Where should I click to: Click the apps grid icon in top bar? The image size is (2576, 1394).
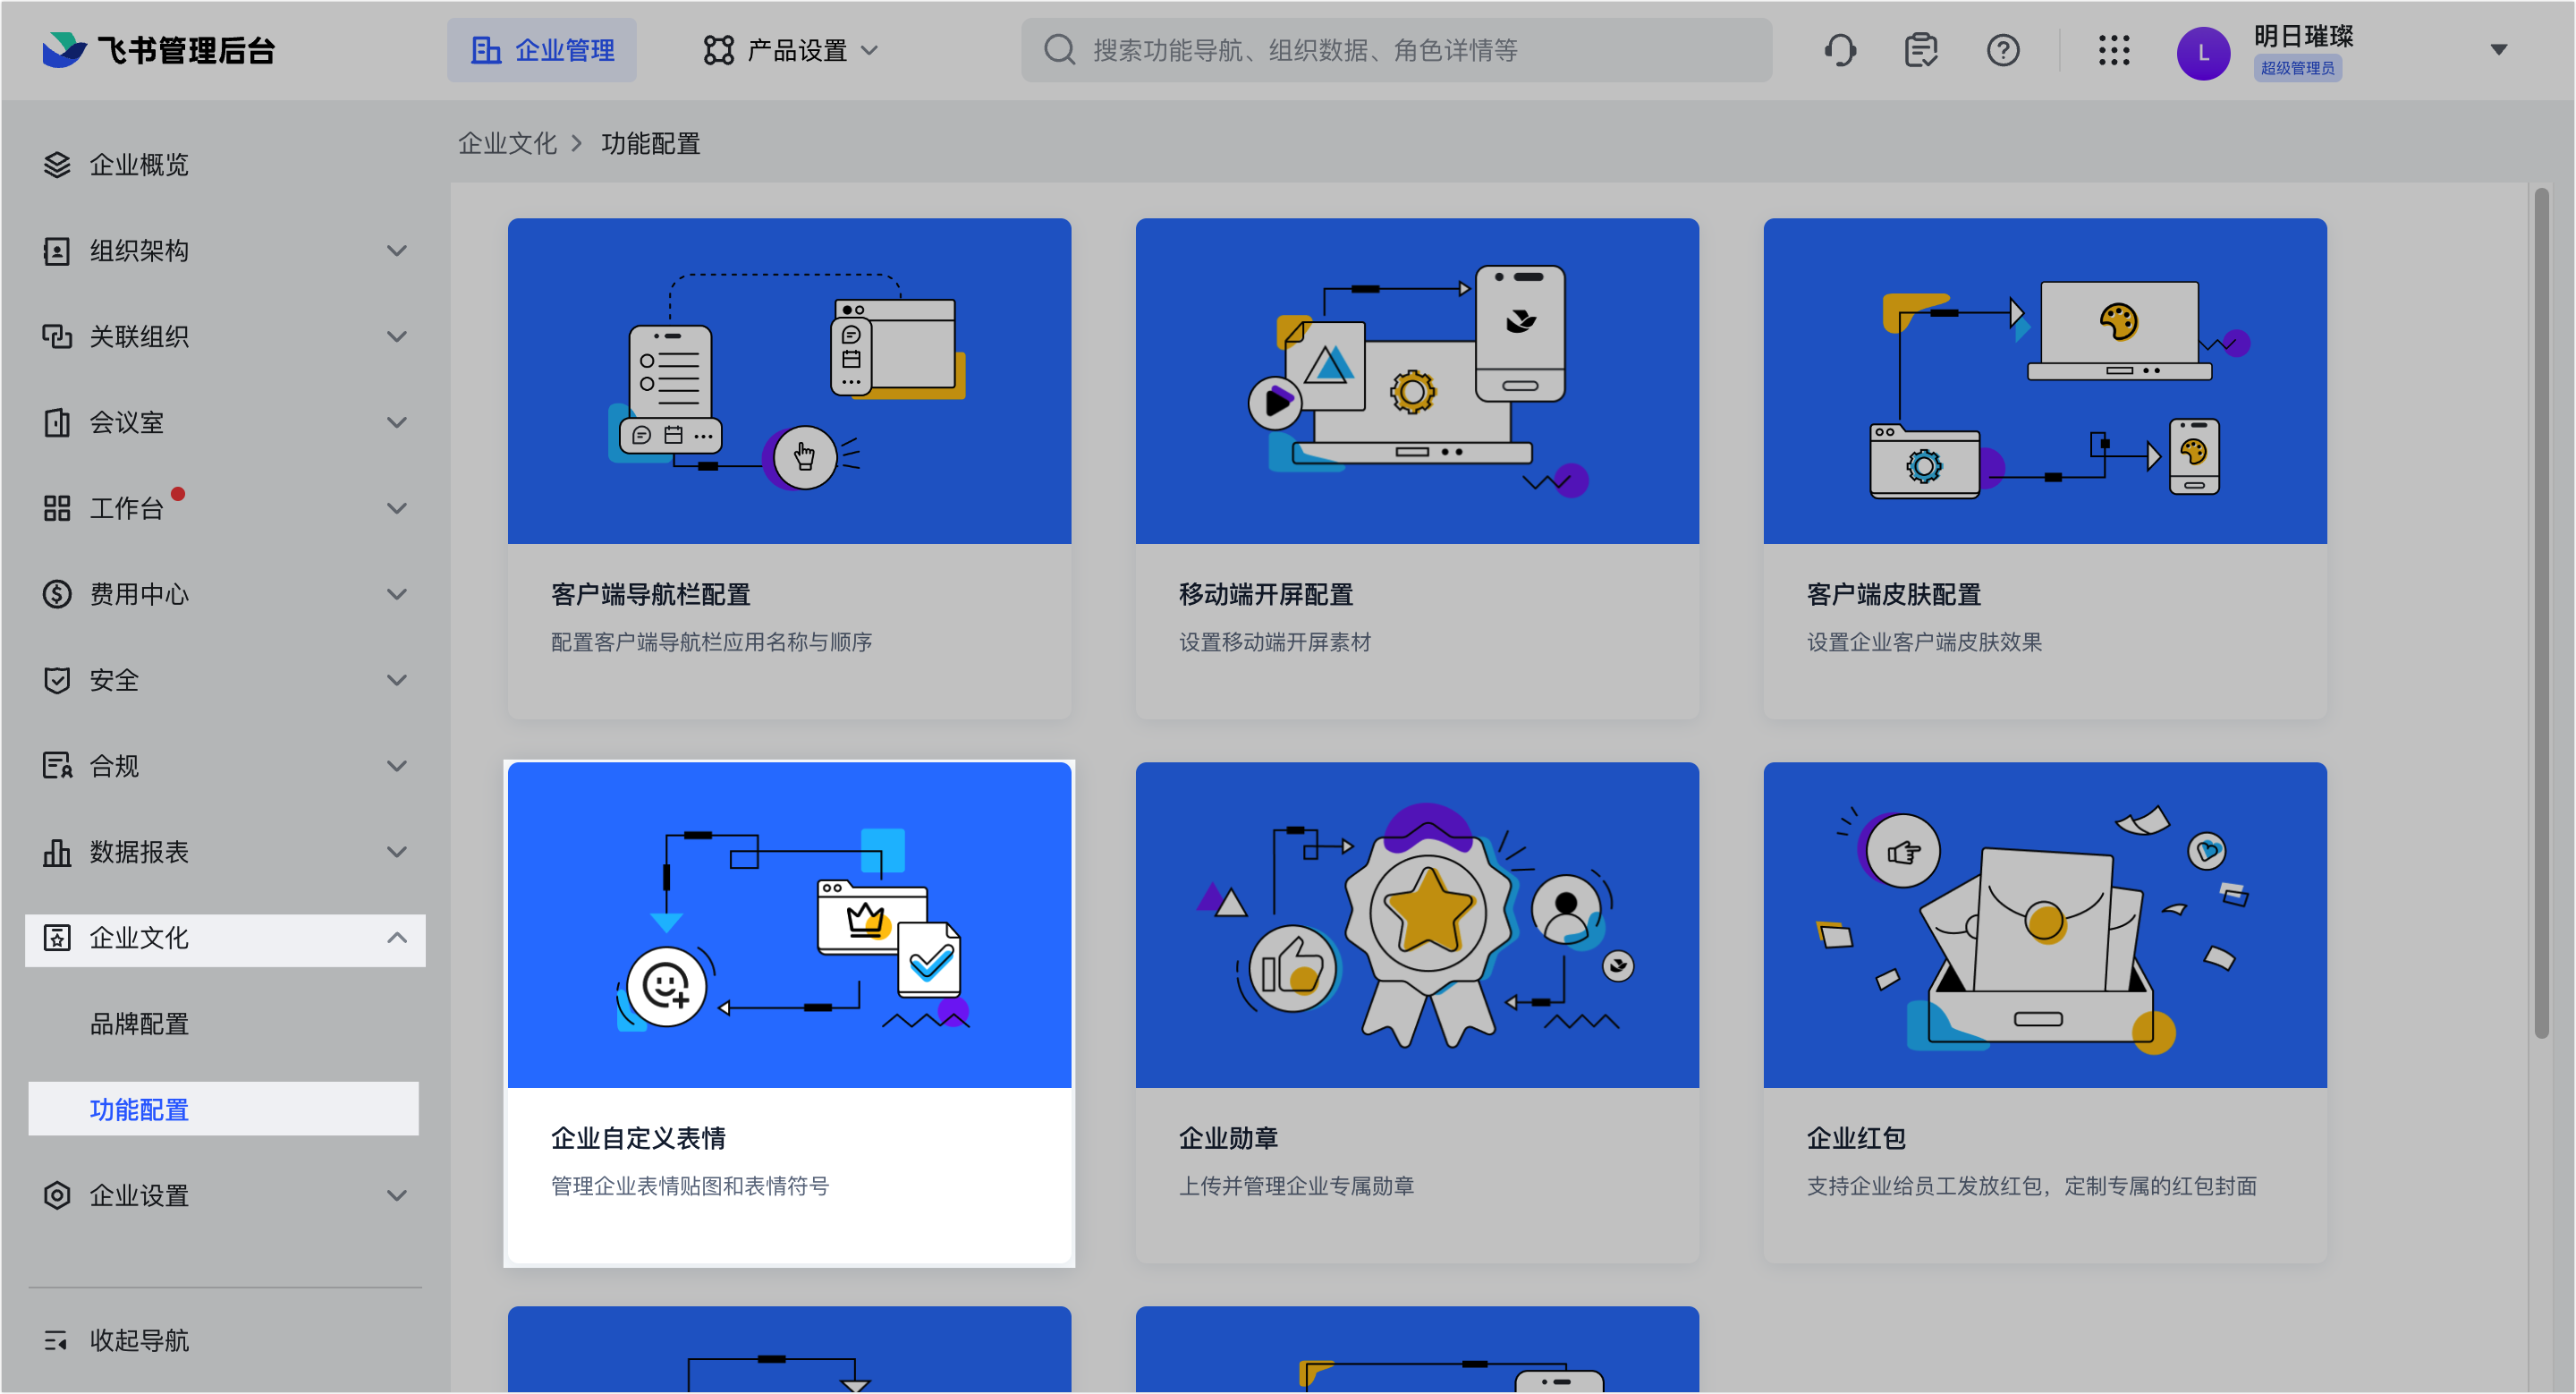(x=2114, y=49)
